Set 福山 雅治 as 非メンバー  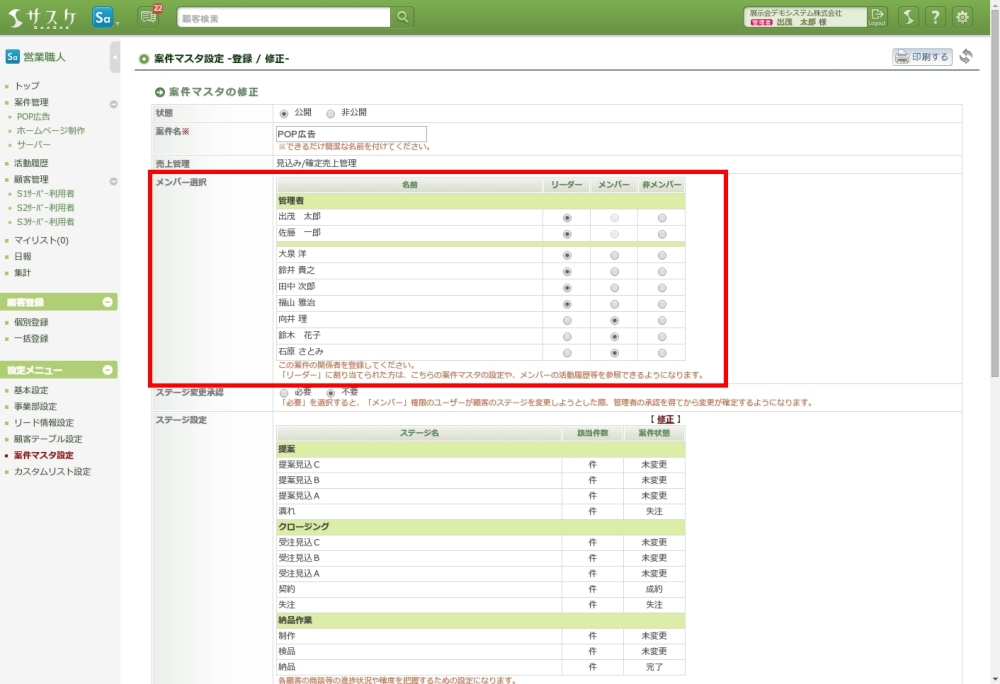pos(662,304)
